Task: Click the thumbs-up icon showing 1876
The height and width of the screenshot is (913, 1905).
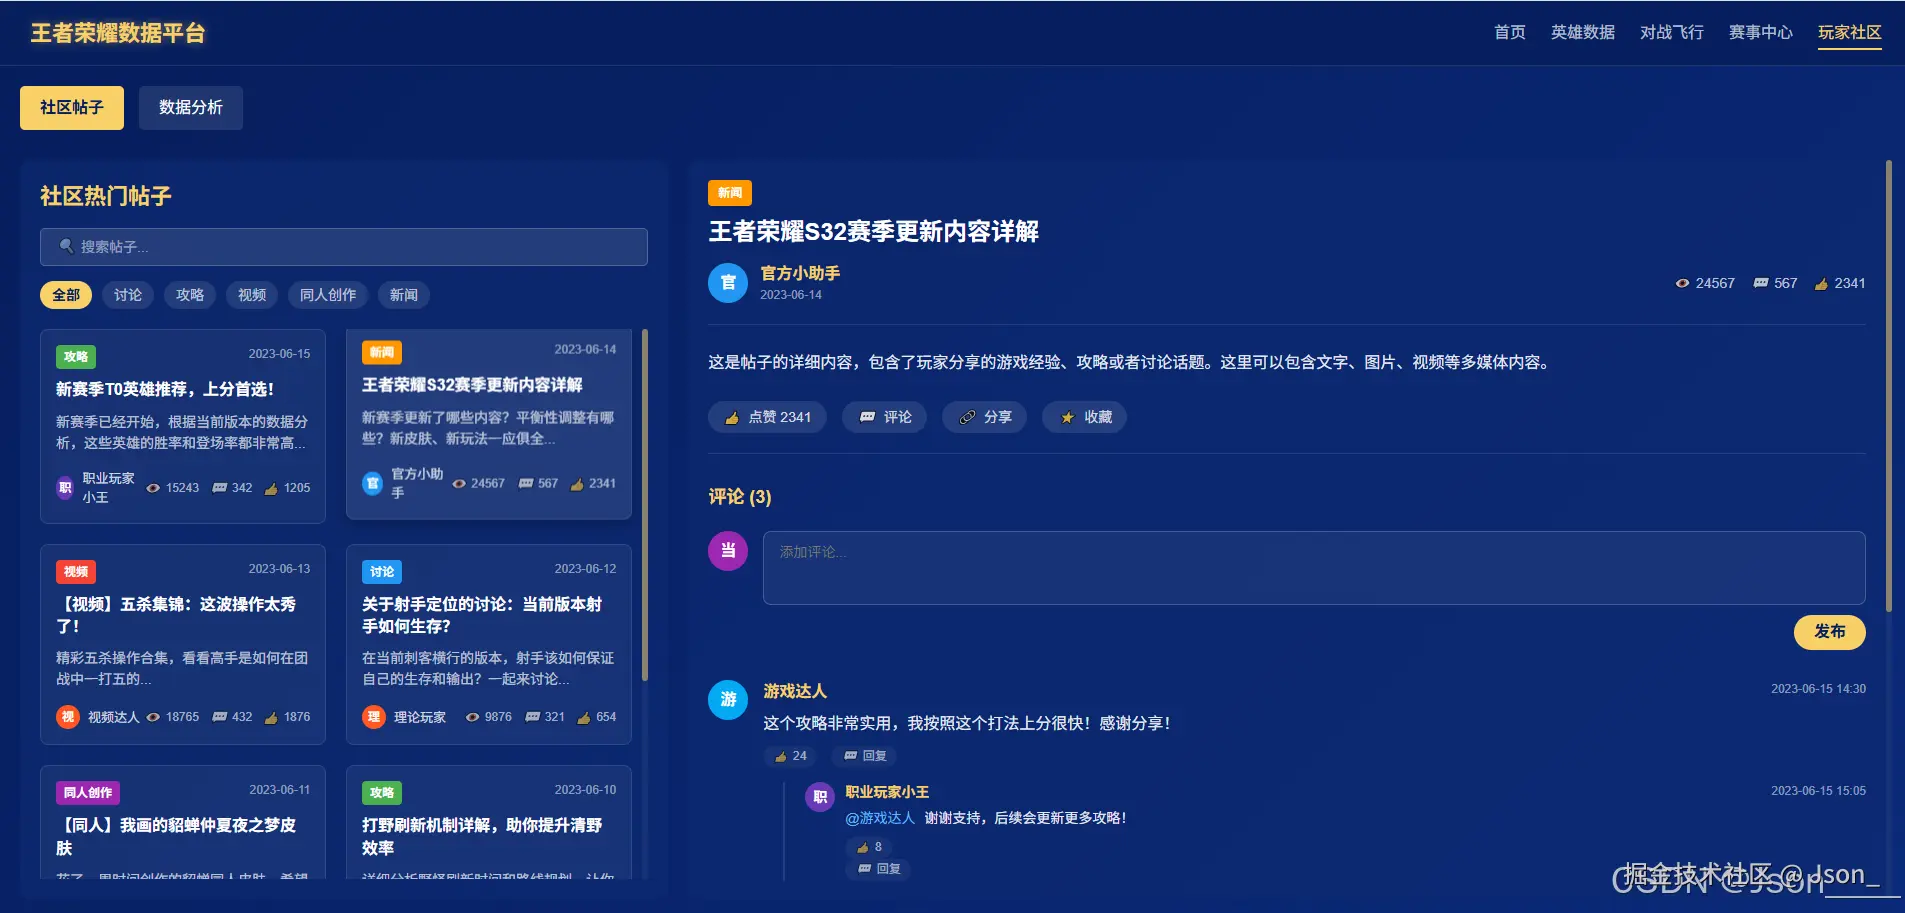Action: tap(271, 717)
